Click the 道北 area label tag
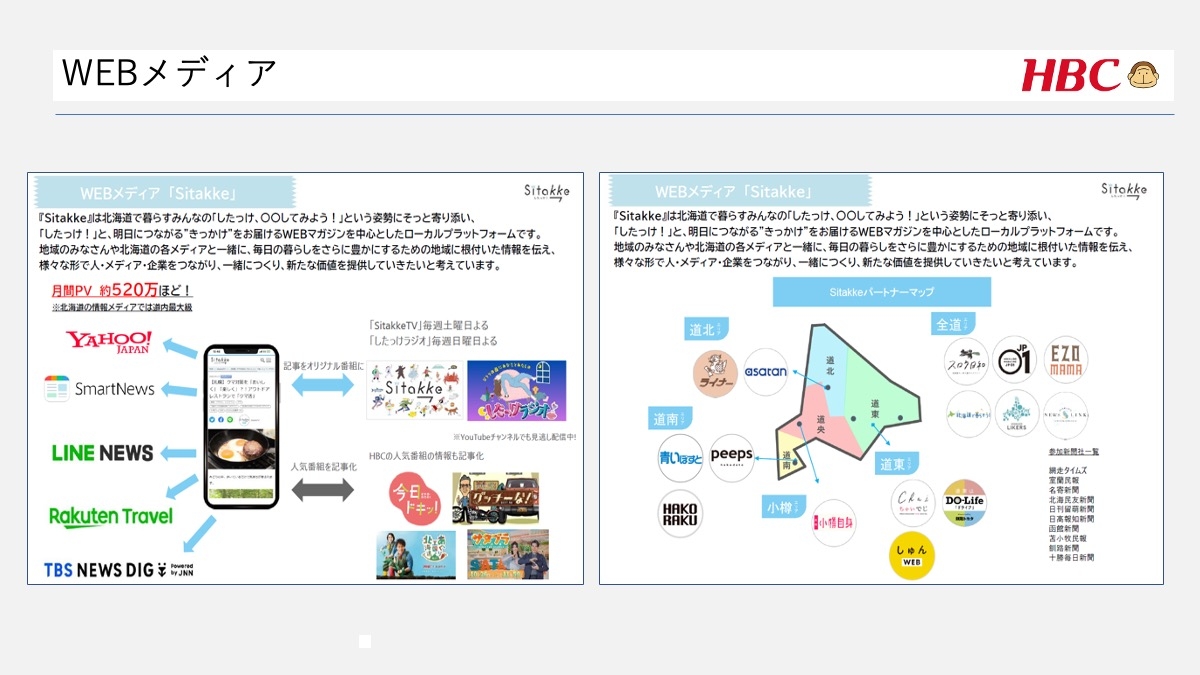Image resolution: width=1200 pixels, height=675 pixels. [709, 328]
